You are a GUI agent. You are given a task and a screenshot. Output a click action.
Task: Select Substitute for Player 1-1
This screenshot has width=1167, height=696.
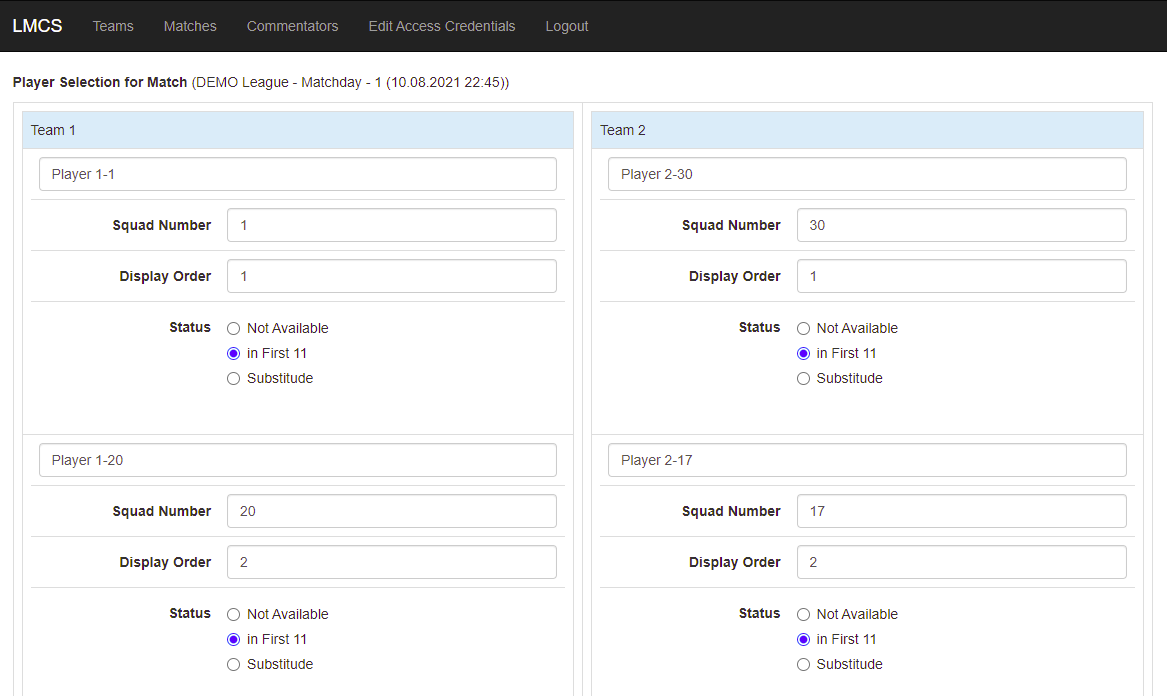pyautogui.click(x=234, y=378)
